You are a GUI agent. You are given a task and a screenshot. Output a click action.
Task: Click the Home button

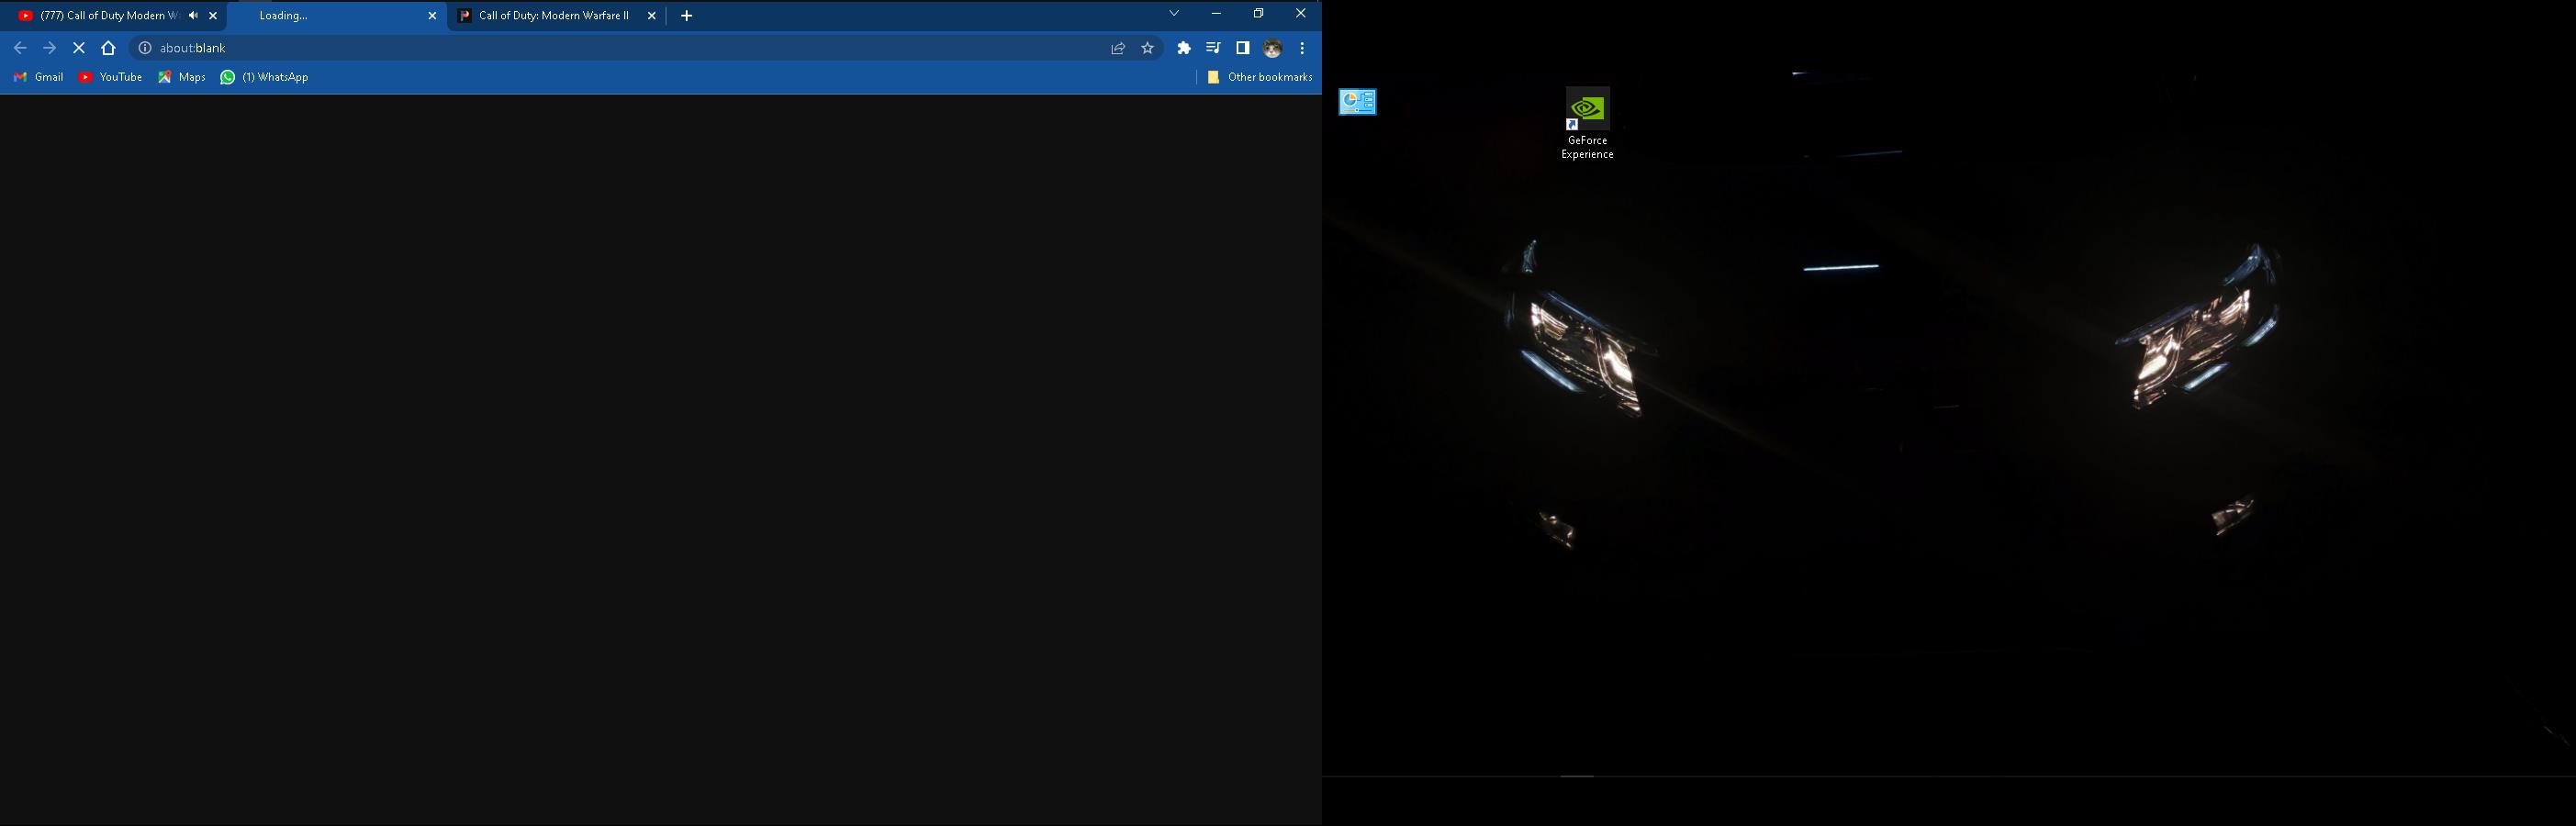click(x=109, y=48)
